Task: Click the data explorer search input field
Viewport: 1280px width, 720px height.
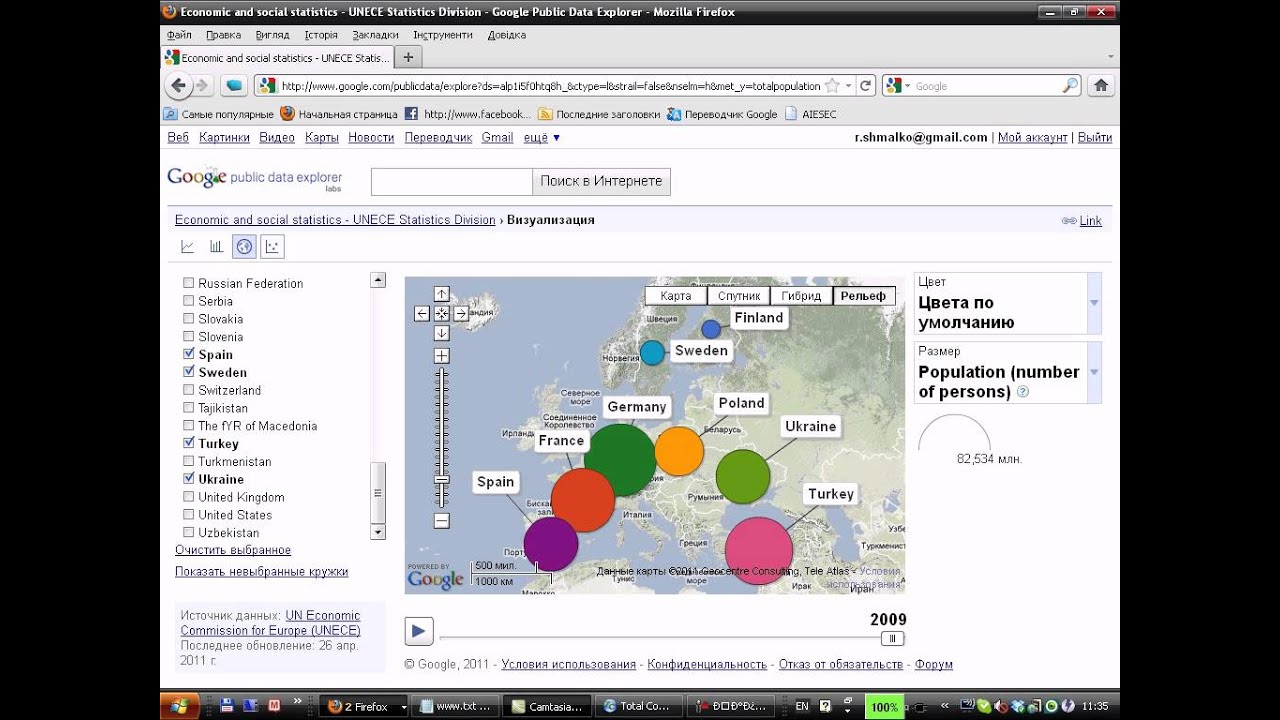Action: point(452,181)
